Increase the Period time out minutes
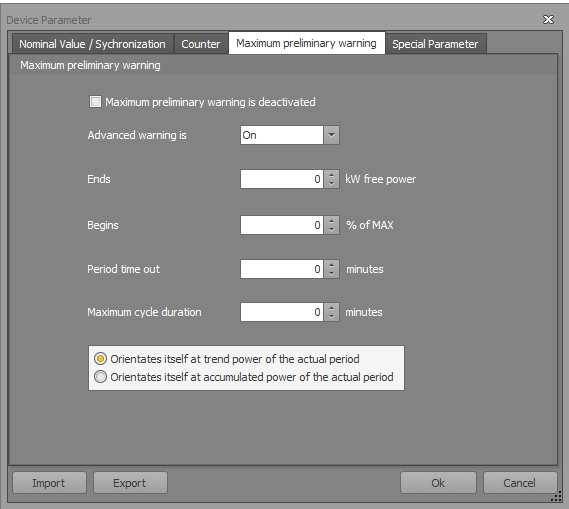 pyautogui.click(x=331, y=264)
